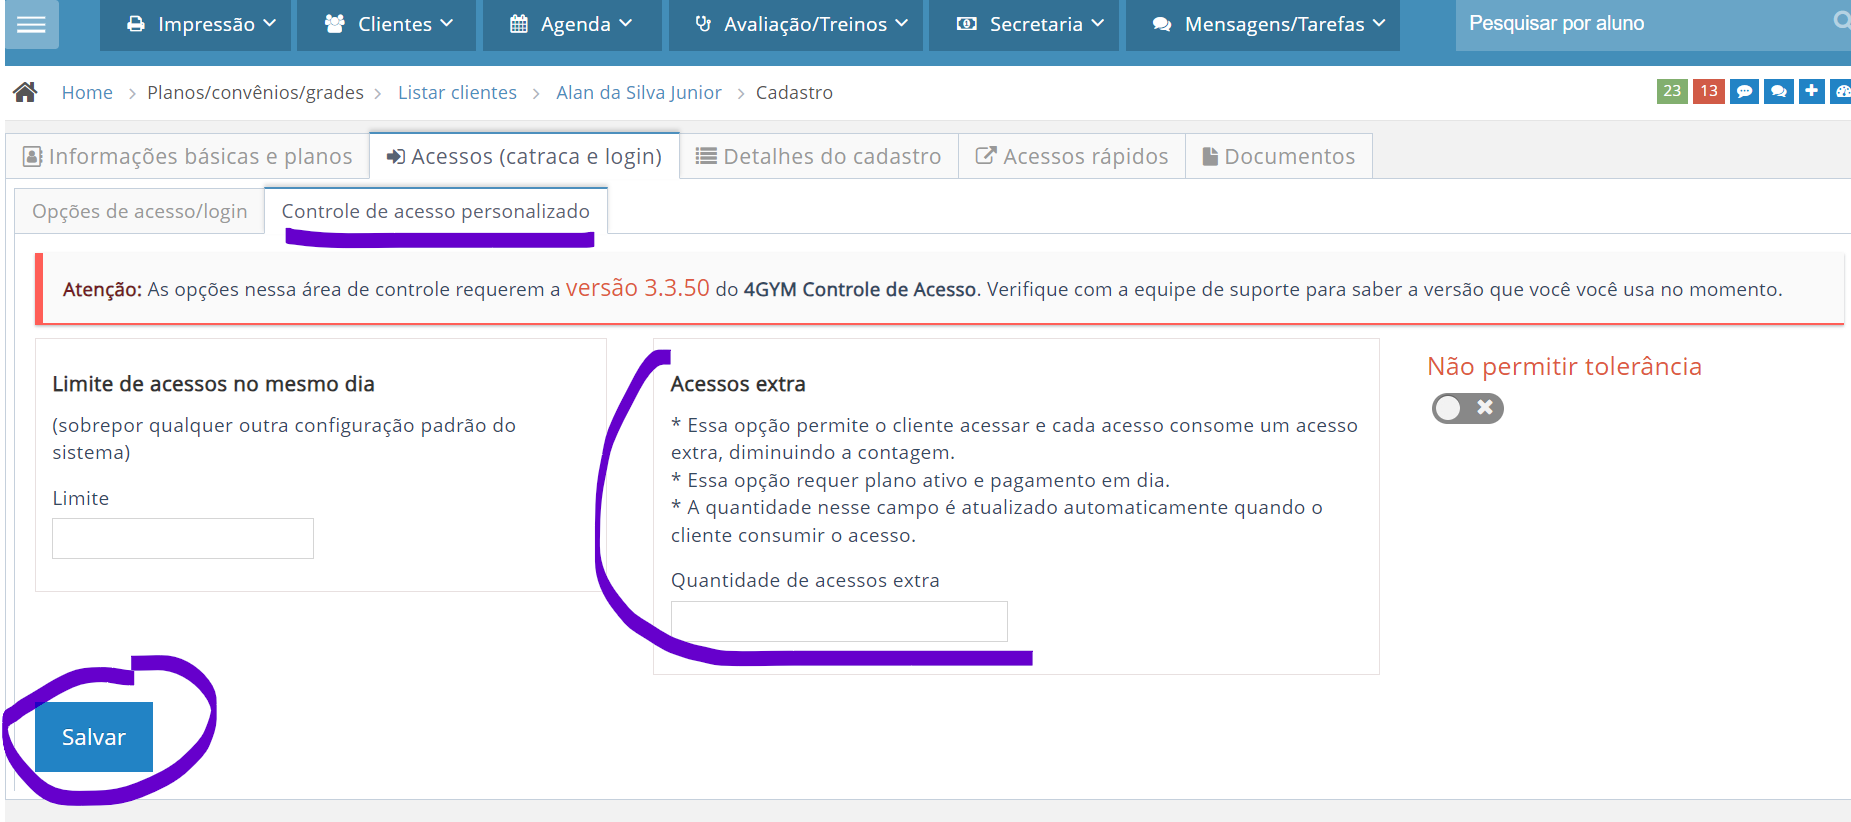Click the Quantidade de acessos extra field
Screen dimensions: 1851x822
coord(839,621)
